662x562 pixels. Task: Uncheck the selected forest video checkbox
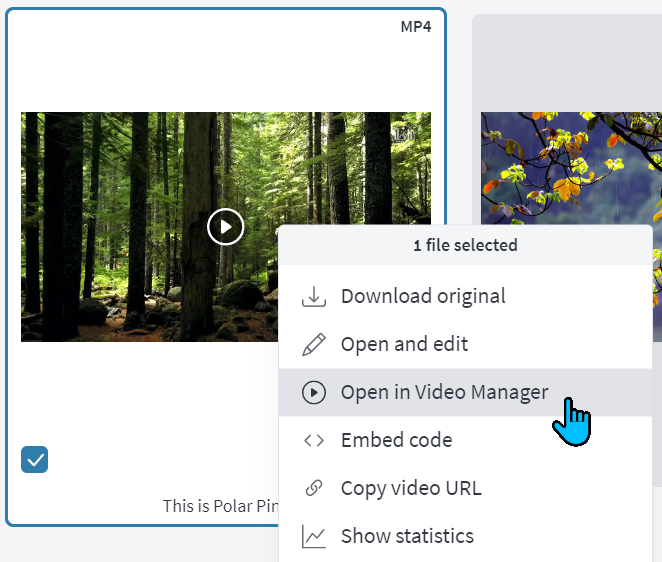pyautogui.click(x=35, y=459)
